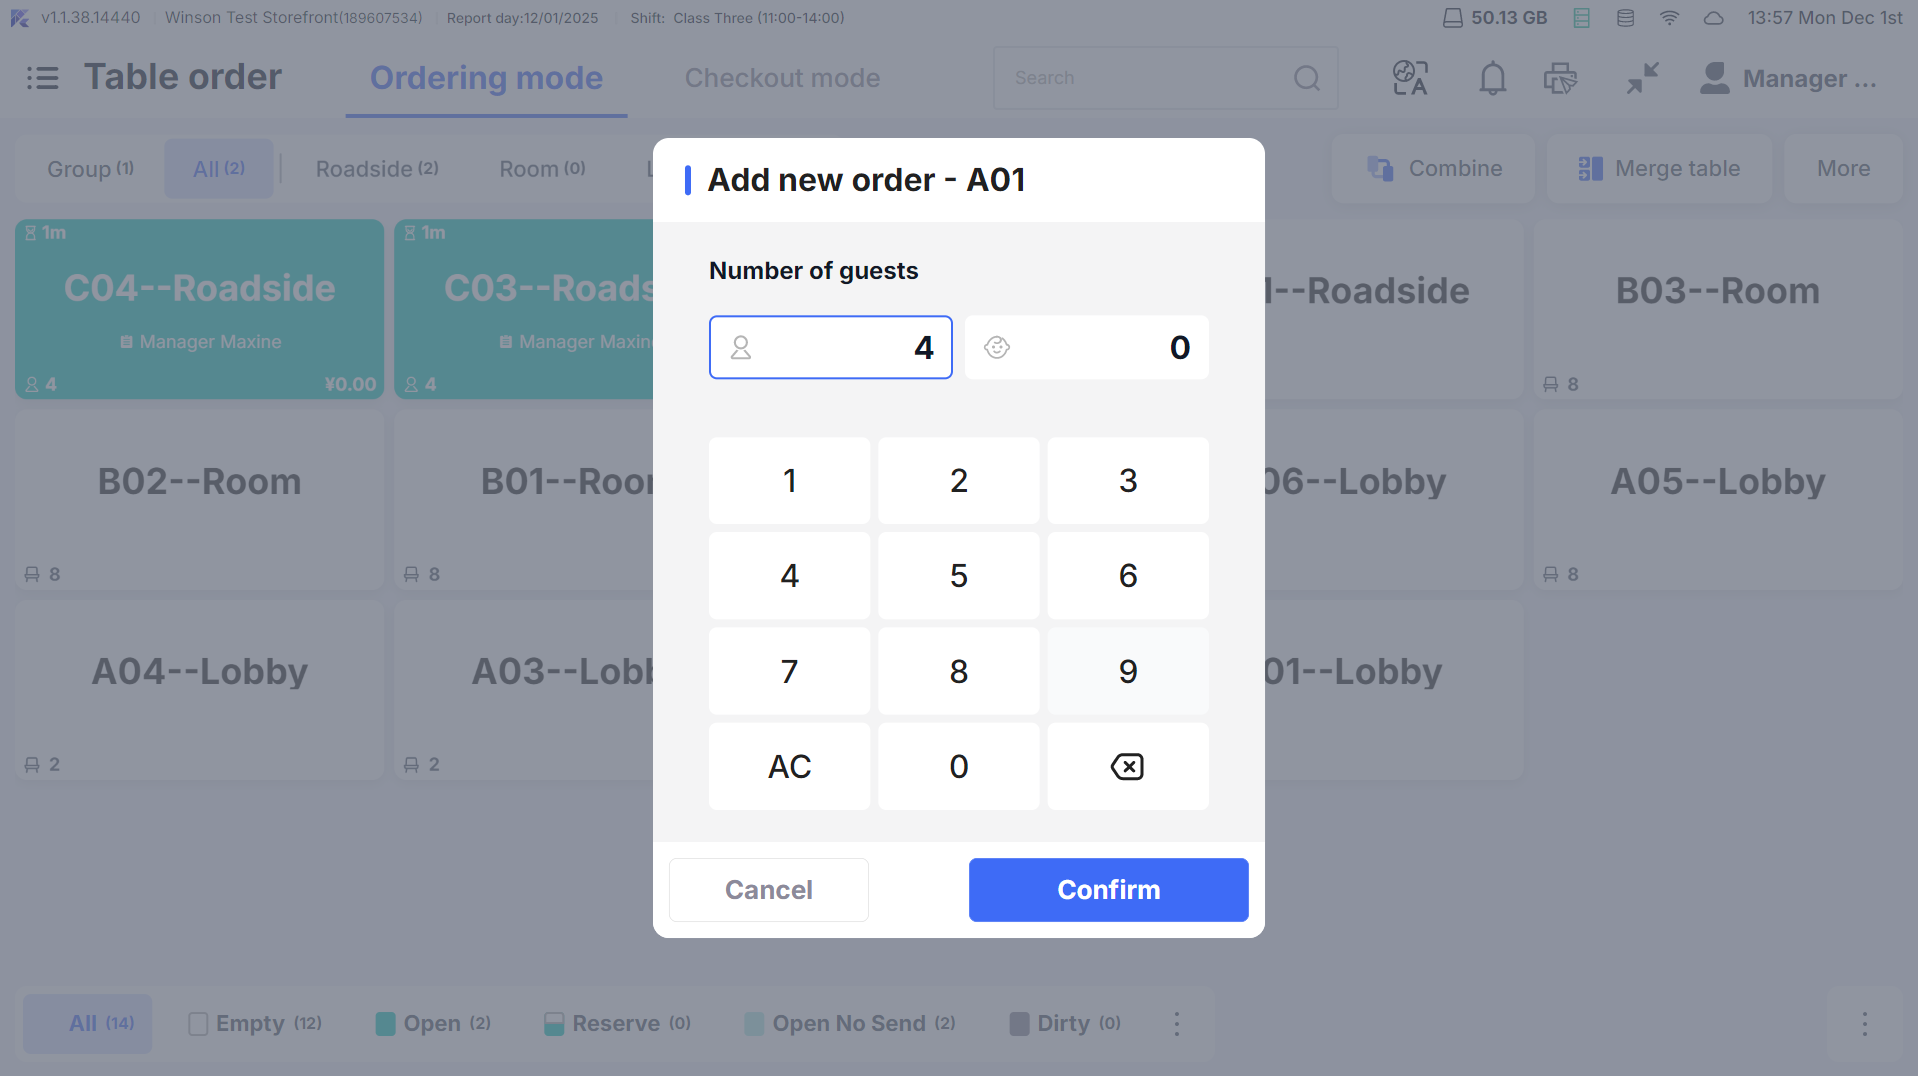Click the printer icon in the header
The width and height of the screenshot is (1918, 1076).
(1560, 78)
